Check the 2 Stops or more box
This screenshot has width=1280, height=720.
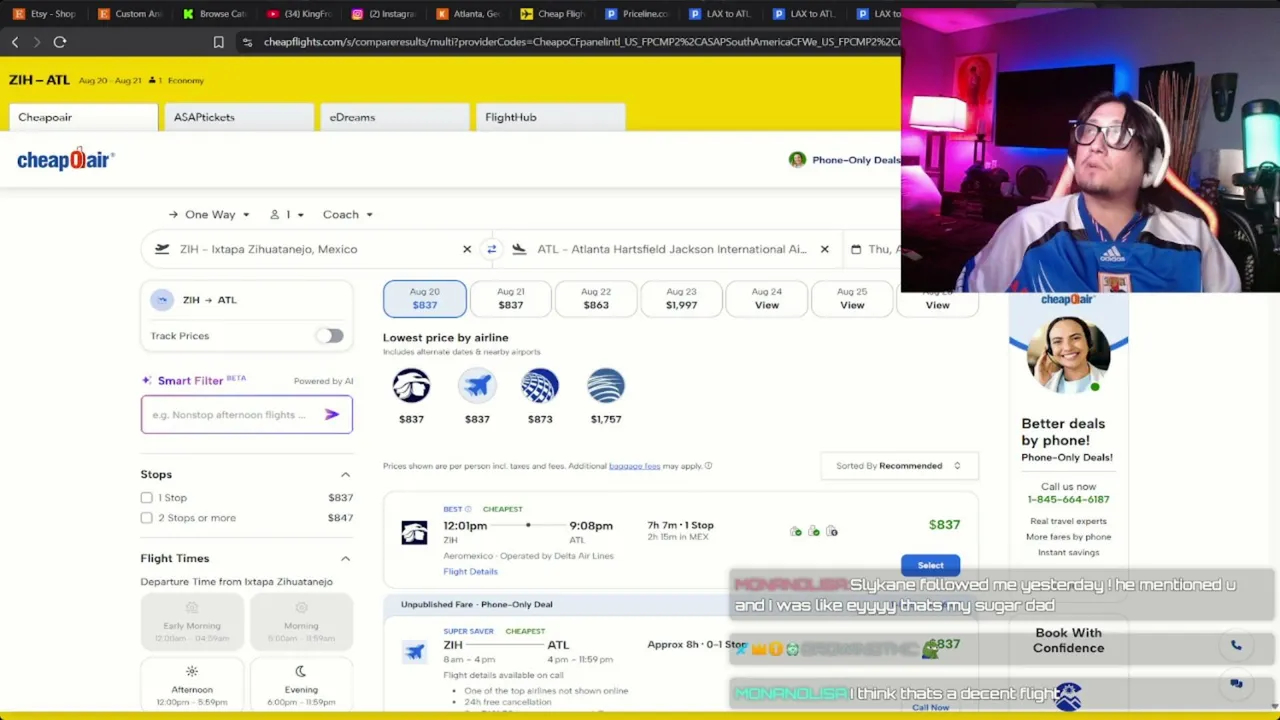click(147, 518)
